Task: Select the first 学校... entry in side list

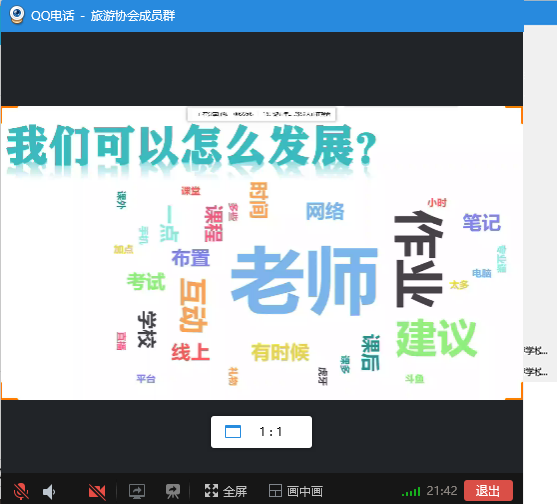Action: click(536, 351)
